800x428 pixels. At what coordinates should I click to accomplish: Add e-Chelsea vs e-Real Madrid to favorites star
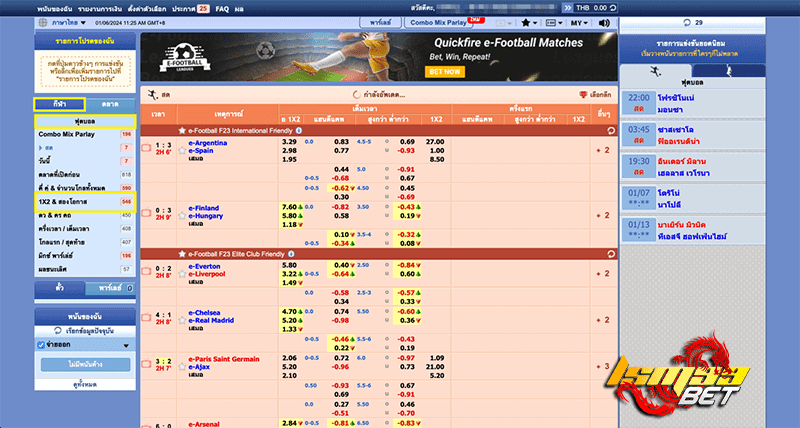tap(182, 320)
